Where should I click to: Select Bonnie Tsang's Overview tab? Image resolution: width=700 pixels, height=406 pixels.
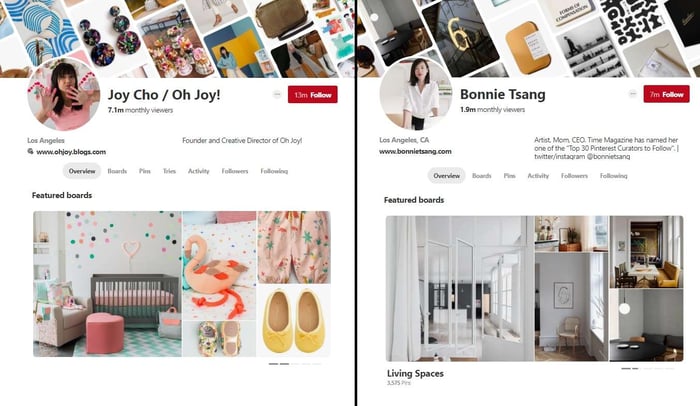coord(446,176)
